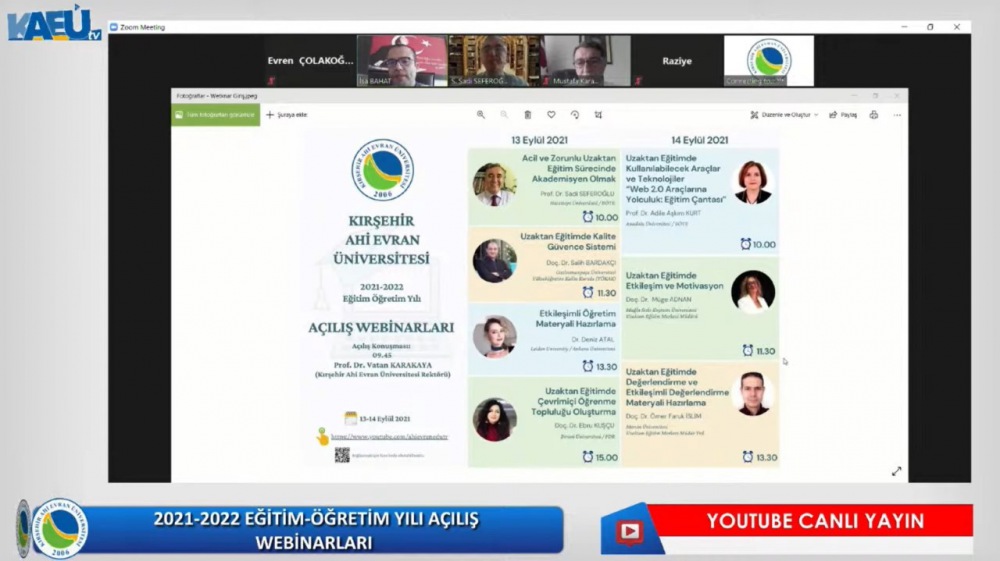Screen dimensions: 1000x561
Task: Select İsa BAHAT participant video
Action: coord(402,61)
